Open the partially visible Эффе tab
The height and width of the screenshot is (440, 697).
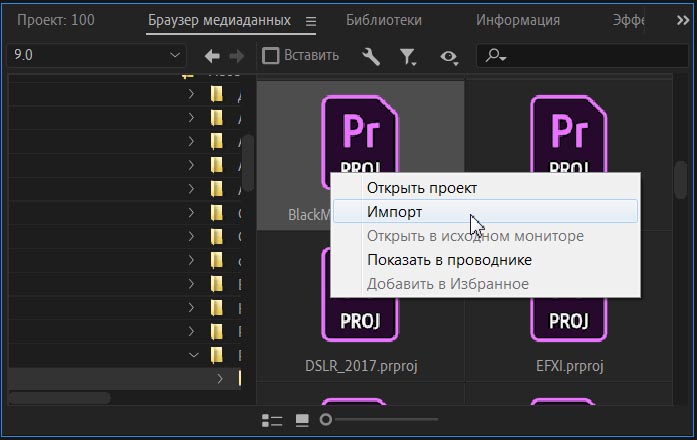(628, 20)
